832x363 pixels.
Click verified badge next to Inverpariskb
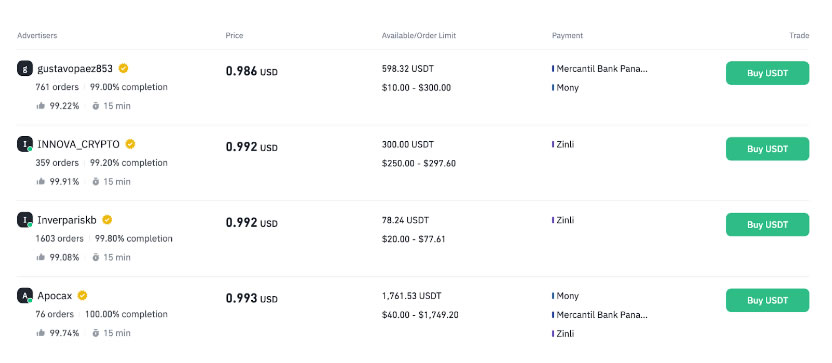(x=107, y=220)
